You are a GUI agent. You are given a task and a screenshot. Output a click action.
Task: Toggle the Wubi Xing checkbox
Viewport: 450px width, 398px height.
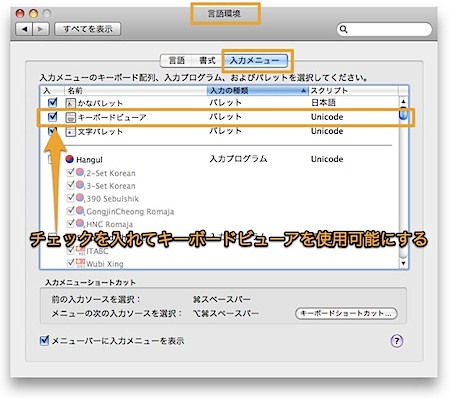tap(70, 263)
